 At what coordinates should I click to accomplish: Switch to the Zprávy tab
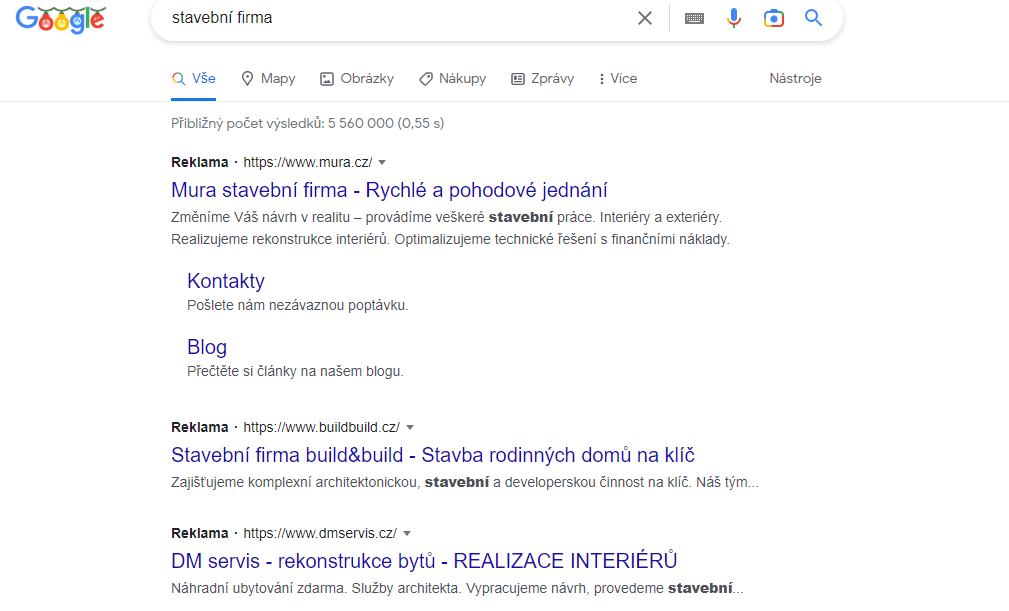point(542,78)
